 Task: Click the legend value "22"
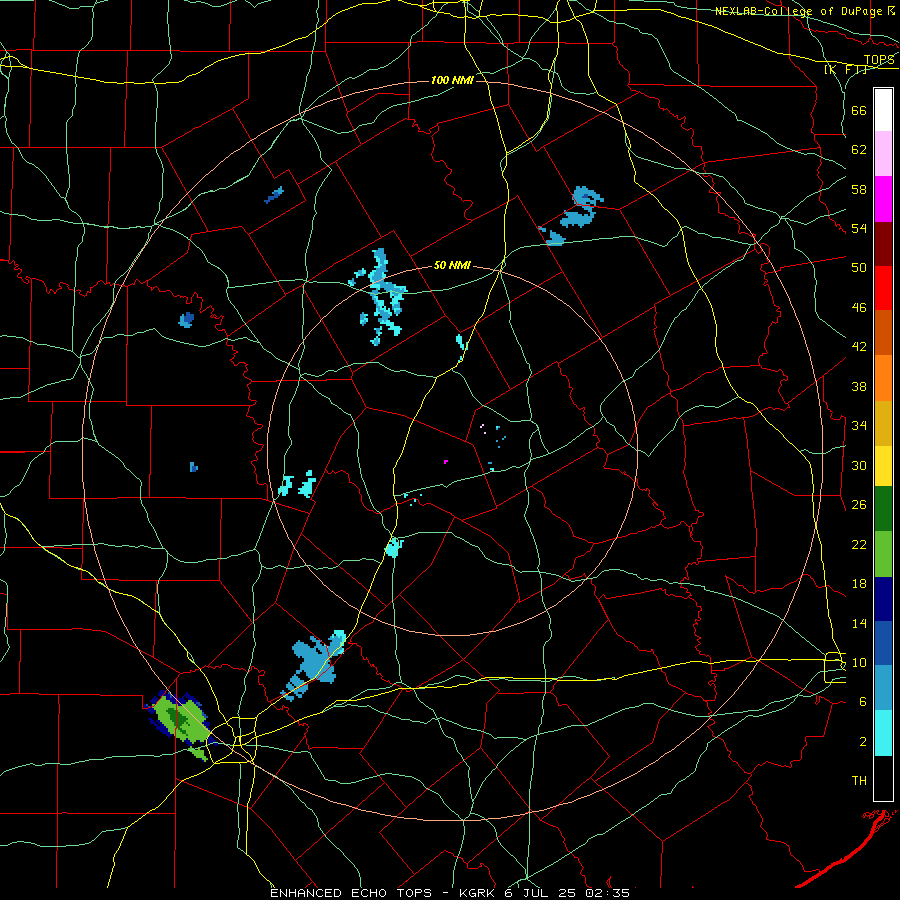pyautogui.click(x=859, y=544)
